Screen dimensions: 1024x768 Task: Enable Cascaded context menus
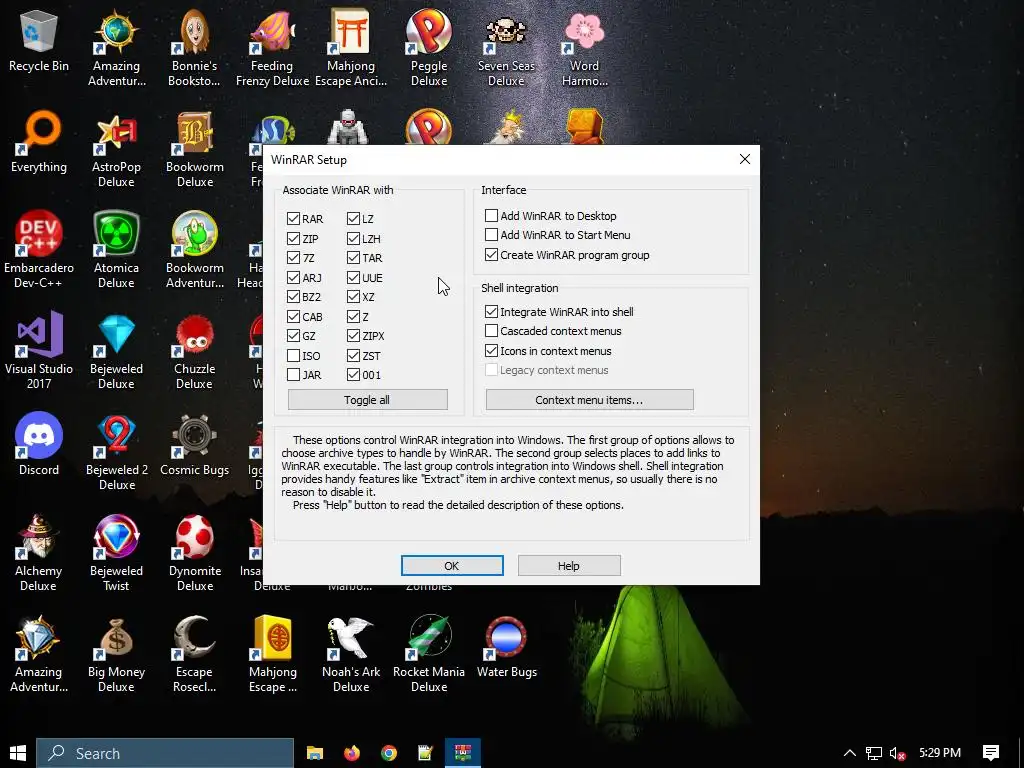491,330
